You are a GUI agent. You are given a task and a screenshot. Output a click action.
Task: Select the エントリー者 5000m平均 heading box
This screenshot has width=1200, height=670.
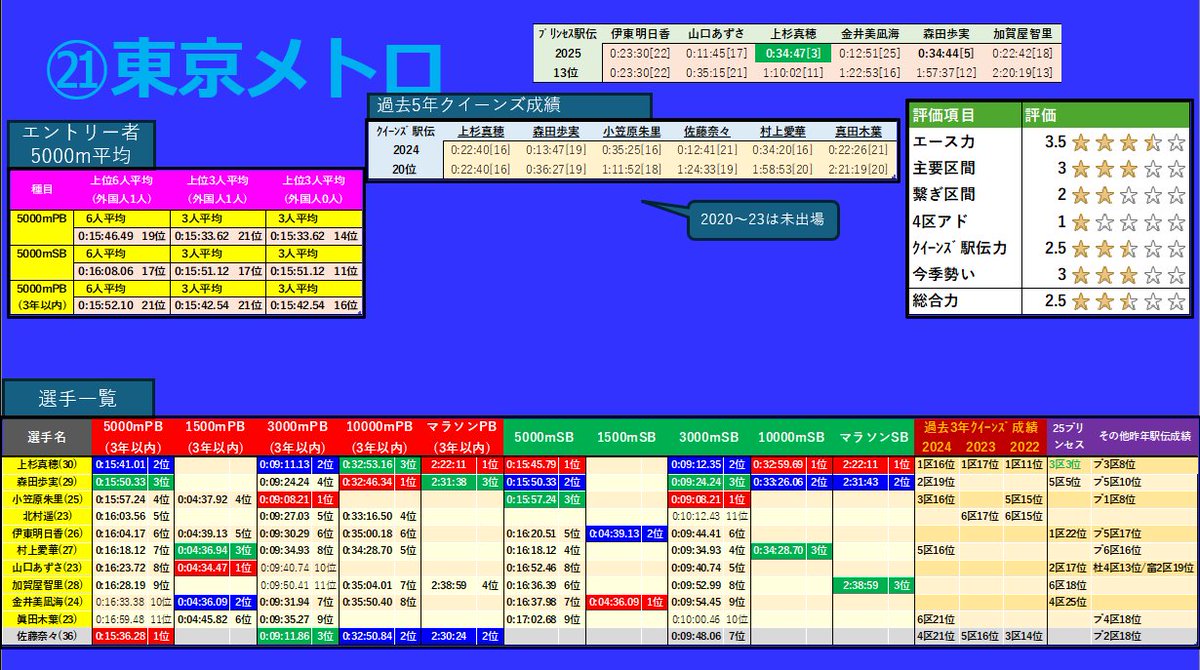click(82, 143)
